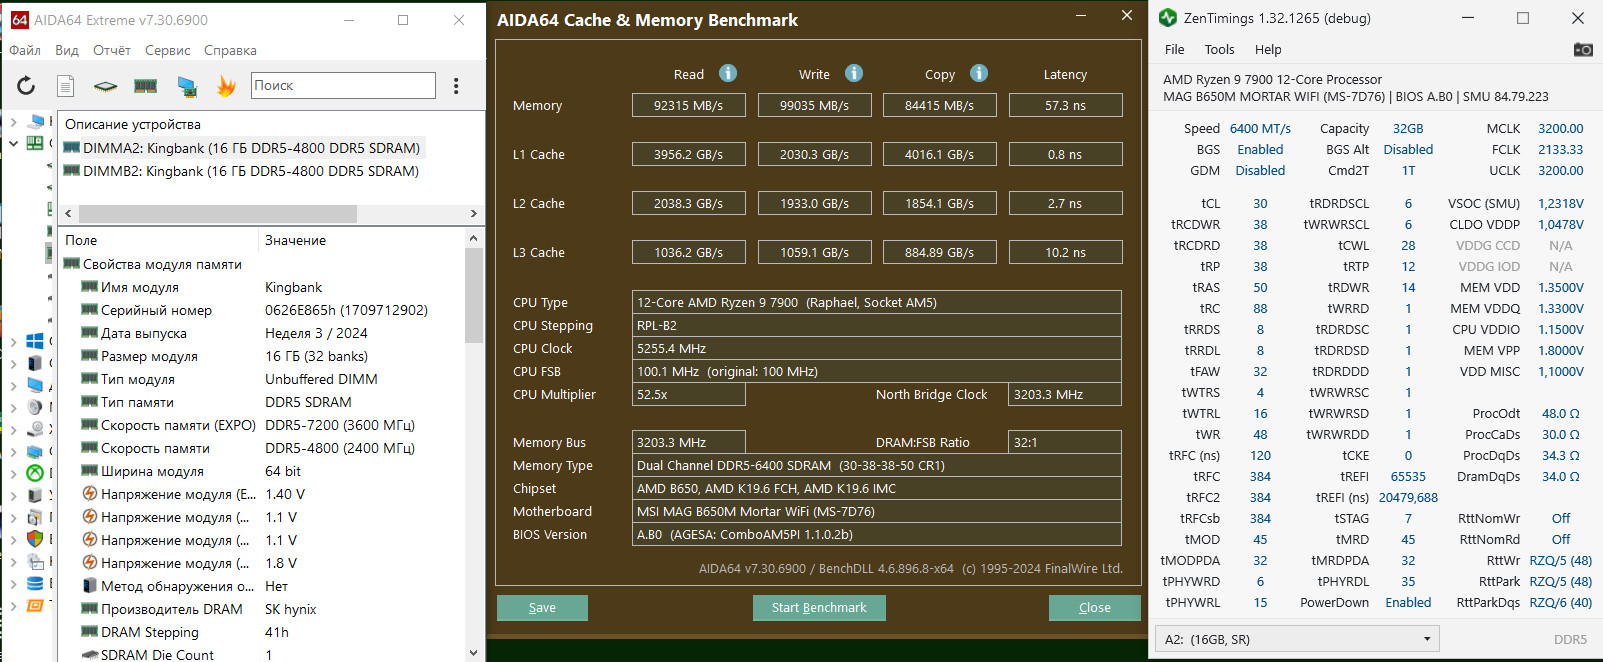Click the horizontal scrollbar under device list
The image size is (1603, 662).
click(x=218, y=214)
